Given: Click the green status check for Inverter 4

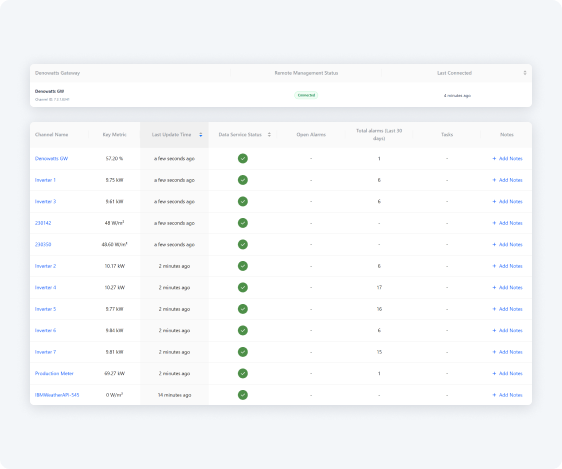Looking at the screenshot, I should pyautogui.click(x=243, y=287).
